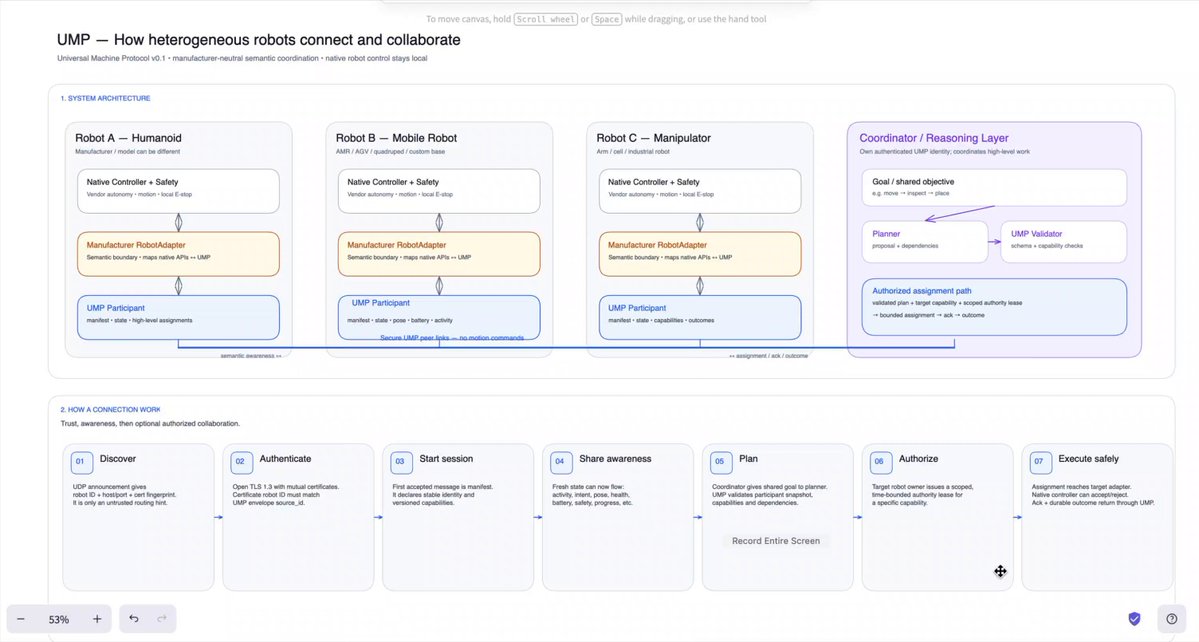Click the 'Authorized assignment path' box
The height and width of the screenshot is (642, 1199).
994,306
